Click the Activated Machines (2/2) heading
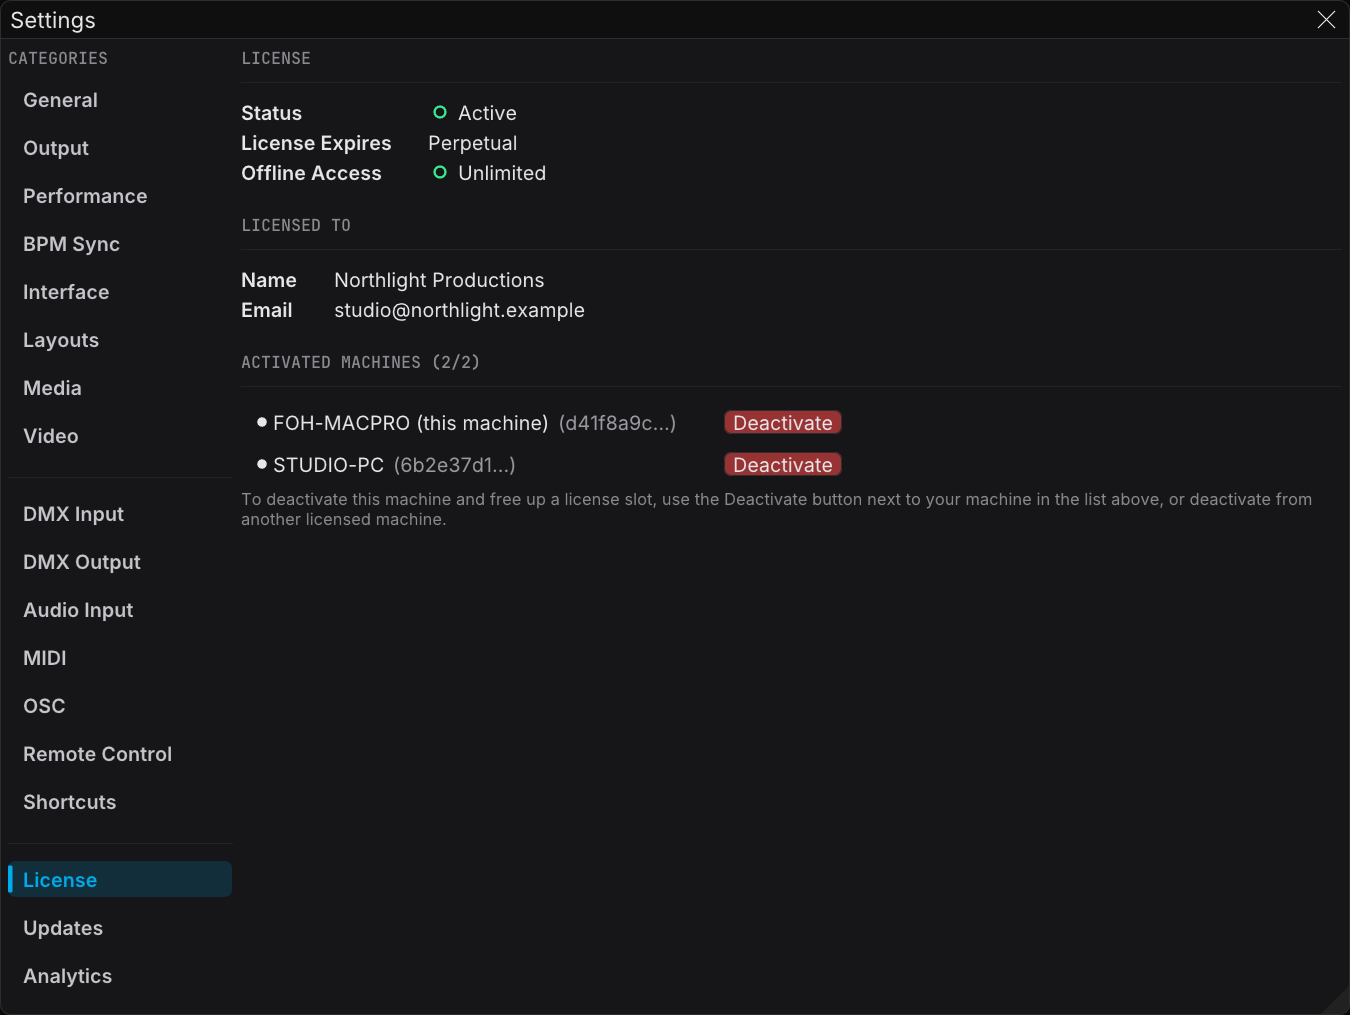The width and height of the screenshot is (1350, 1015). coord(360,362)
